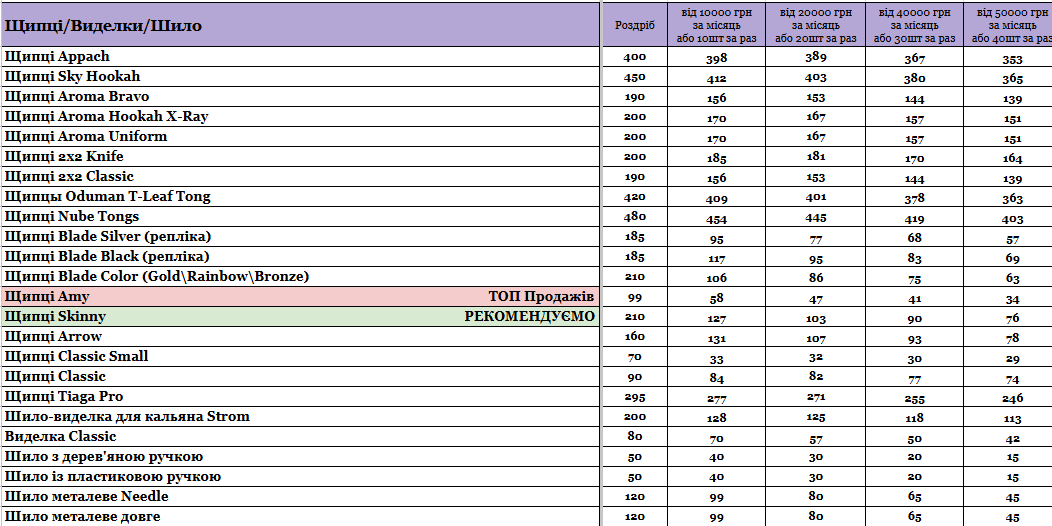This screenshot has height=526, width=1052.
Task: Select retail price 295 for Tiaga Pro
Action: pos(635,397)
